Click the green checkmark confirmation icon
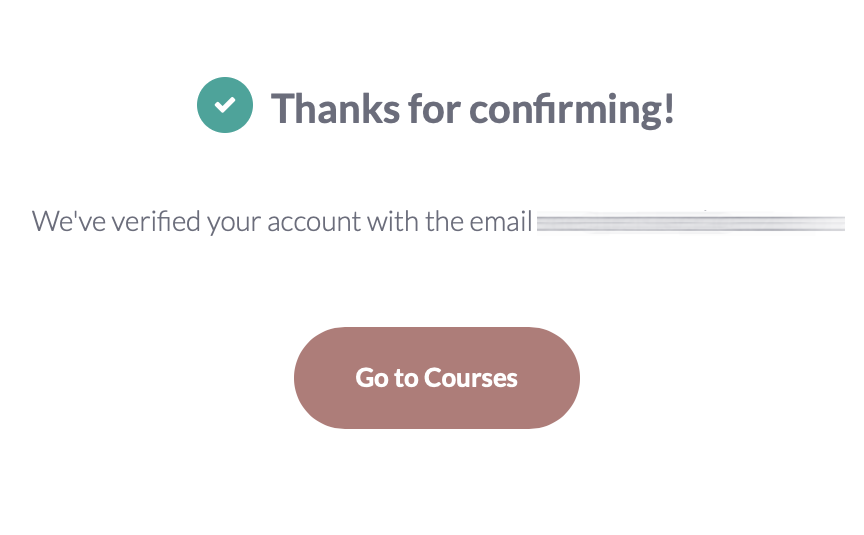This screenshot has height=535, width=864. (225, 105)
